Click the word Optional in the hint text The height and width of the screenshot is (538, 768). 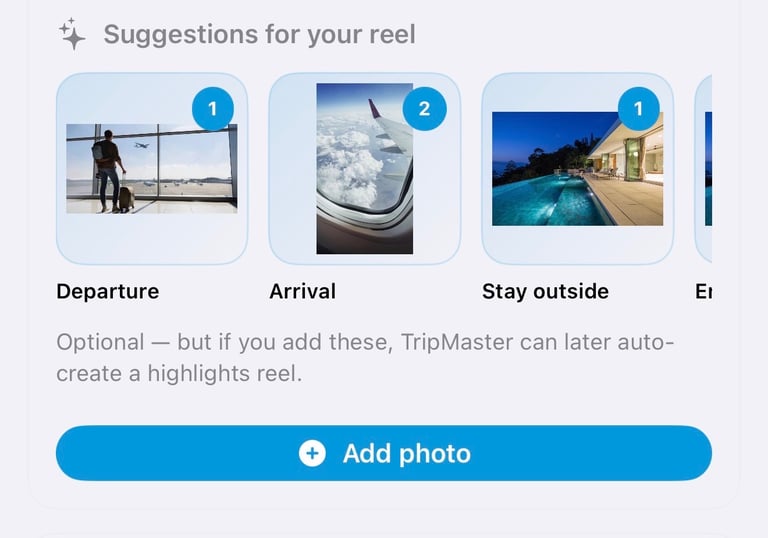[x=100, y=342]
